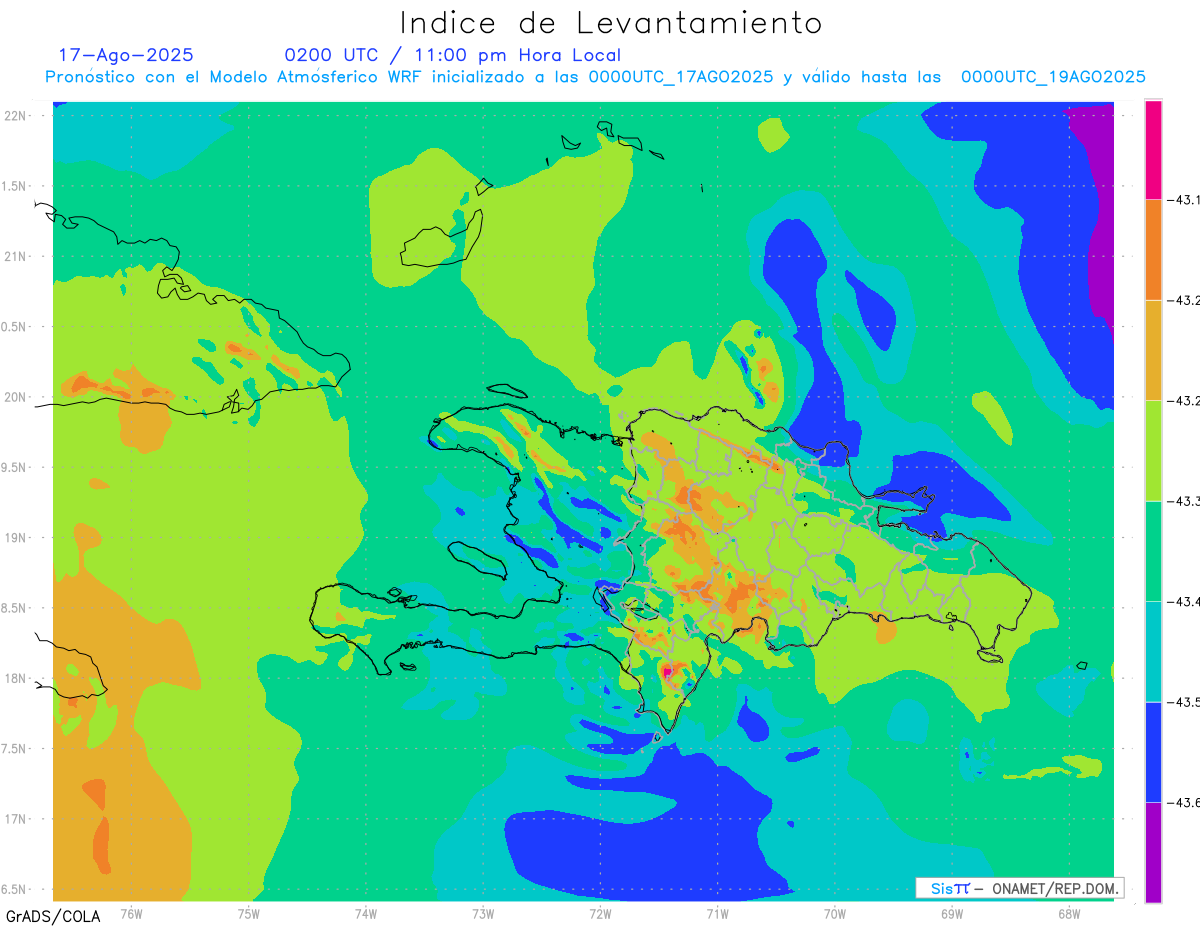Click the '-43.1' legend value

tap(1183, 200)
